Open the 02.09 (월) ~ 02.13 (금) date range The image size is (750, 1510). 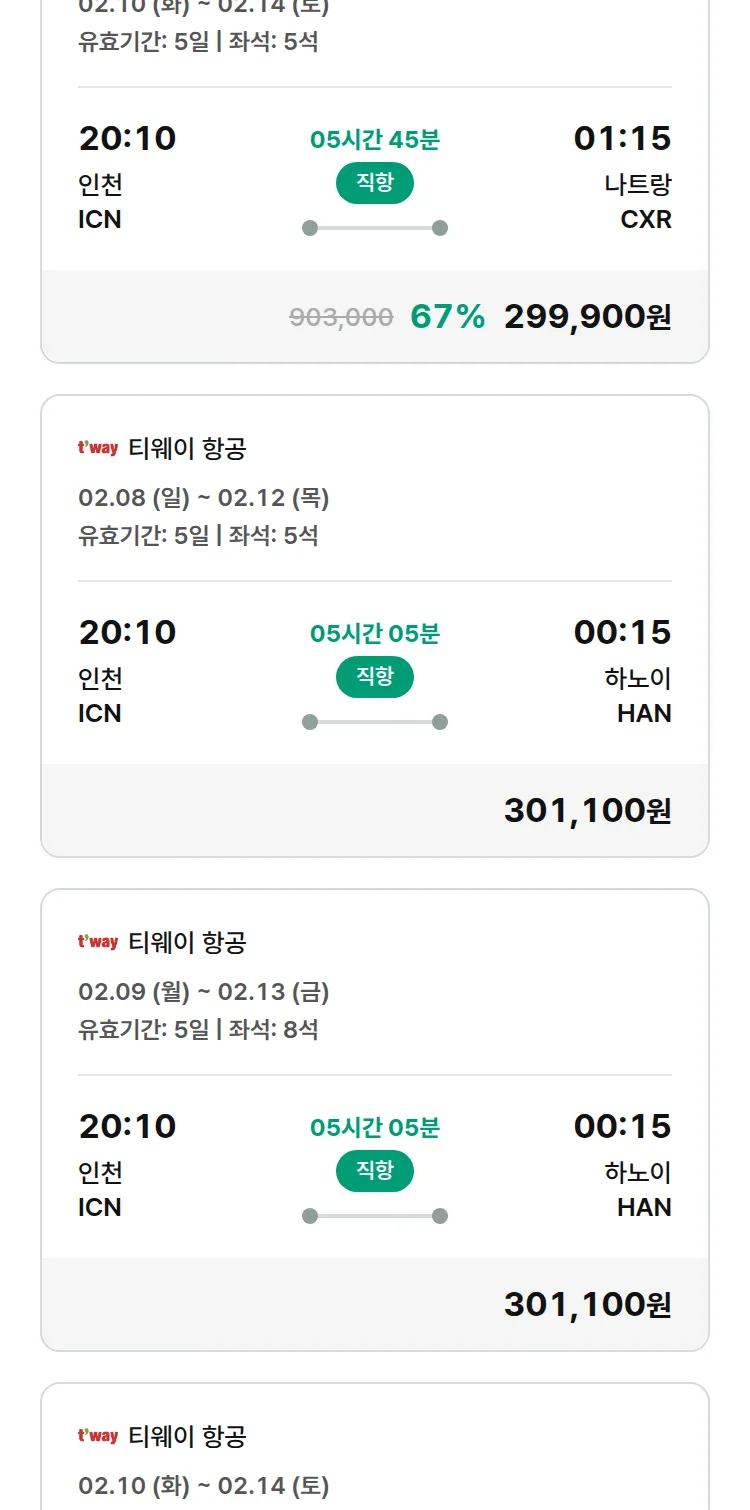click(x=204, y=992)
